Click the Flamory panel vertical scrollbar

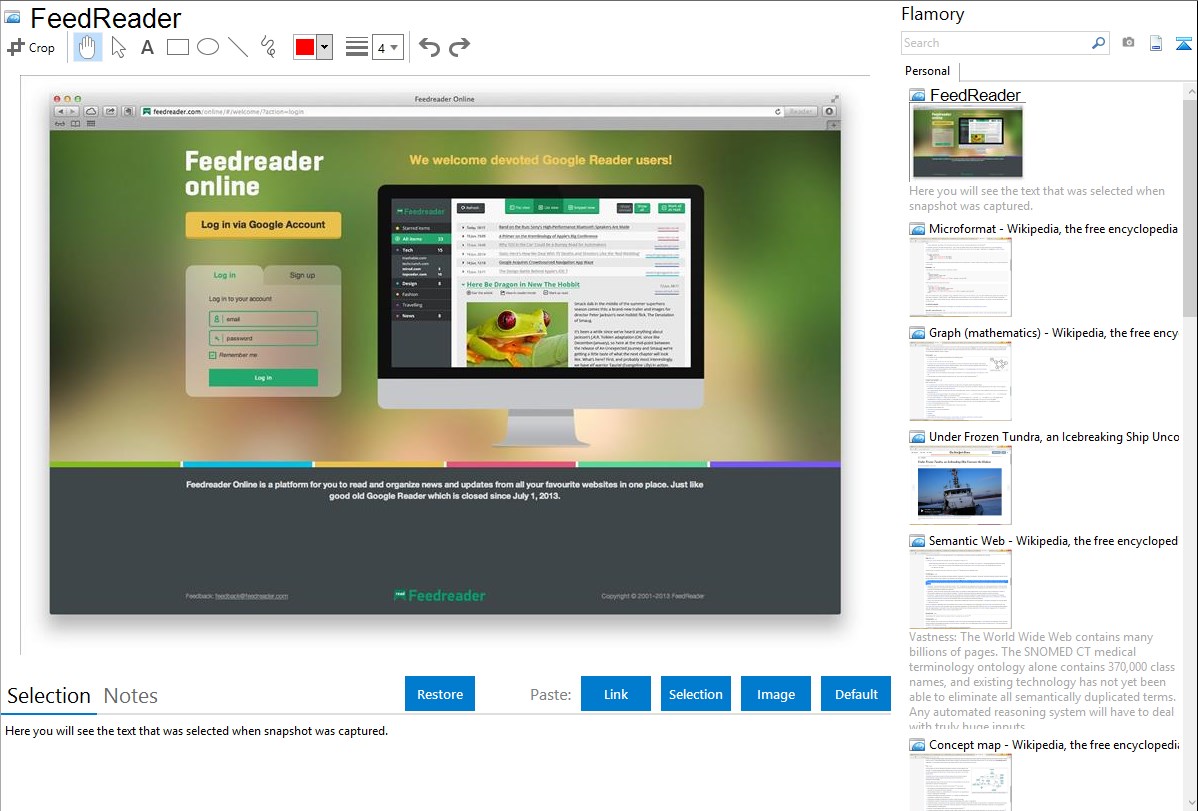point(1190,206)
